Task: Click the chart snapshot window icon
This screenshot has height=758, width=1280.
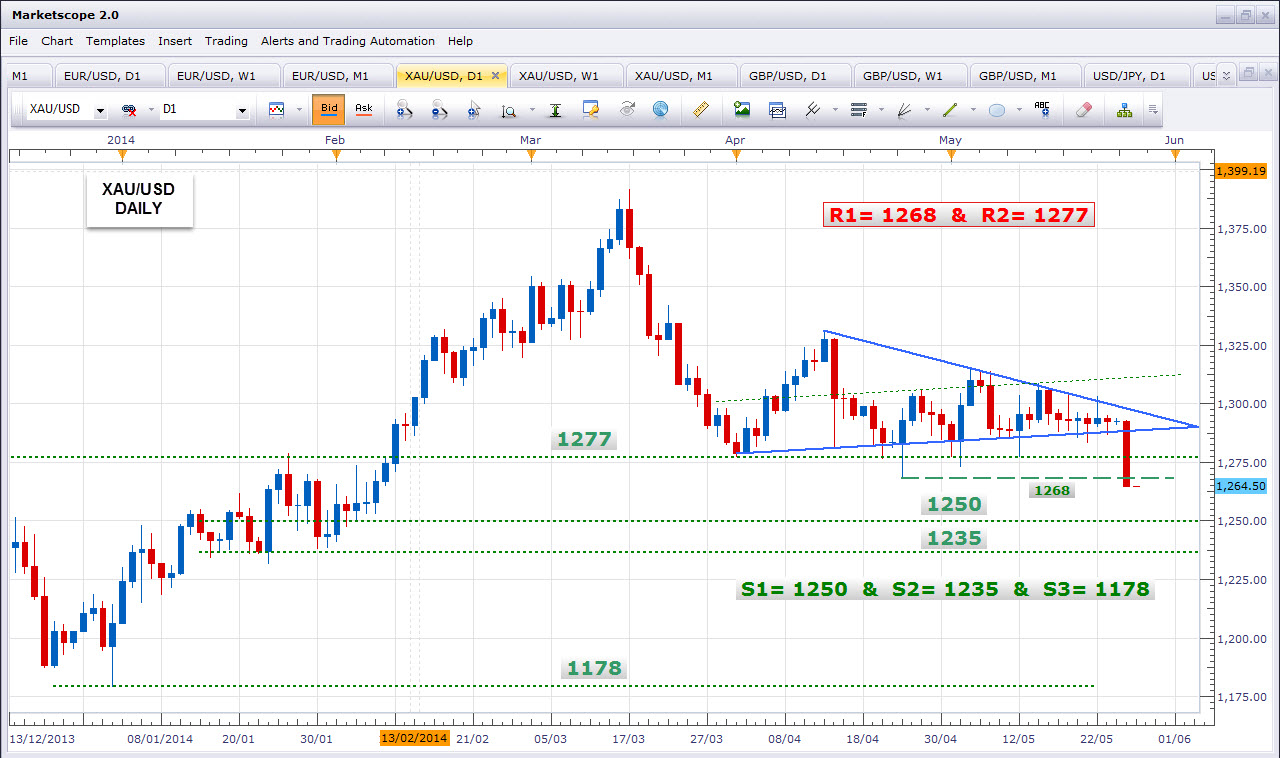Action: tap(777, 110)
